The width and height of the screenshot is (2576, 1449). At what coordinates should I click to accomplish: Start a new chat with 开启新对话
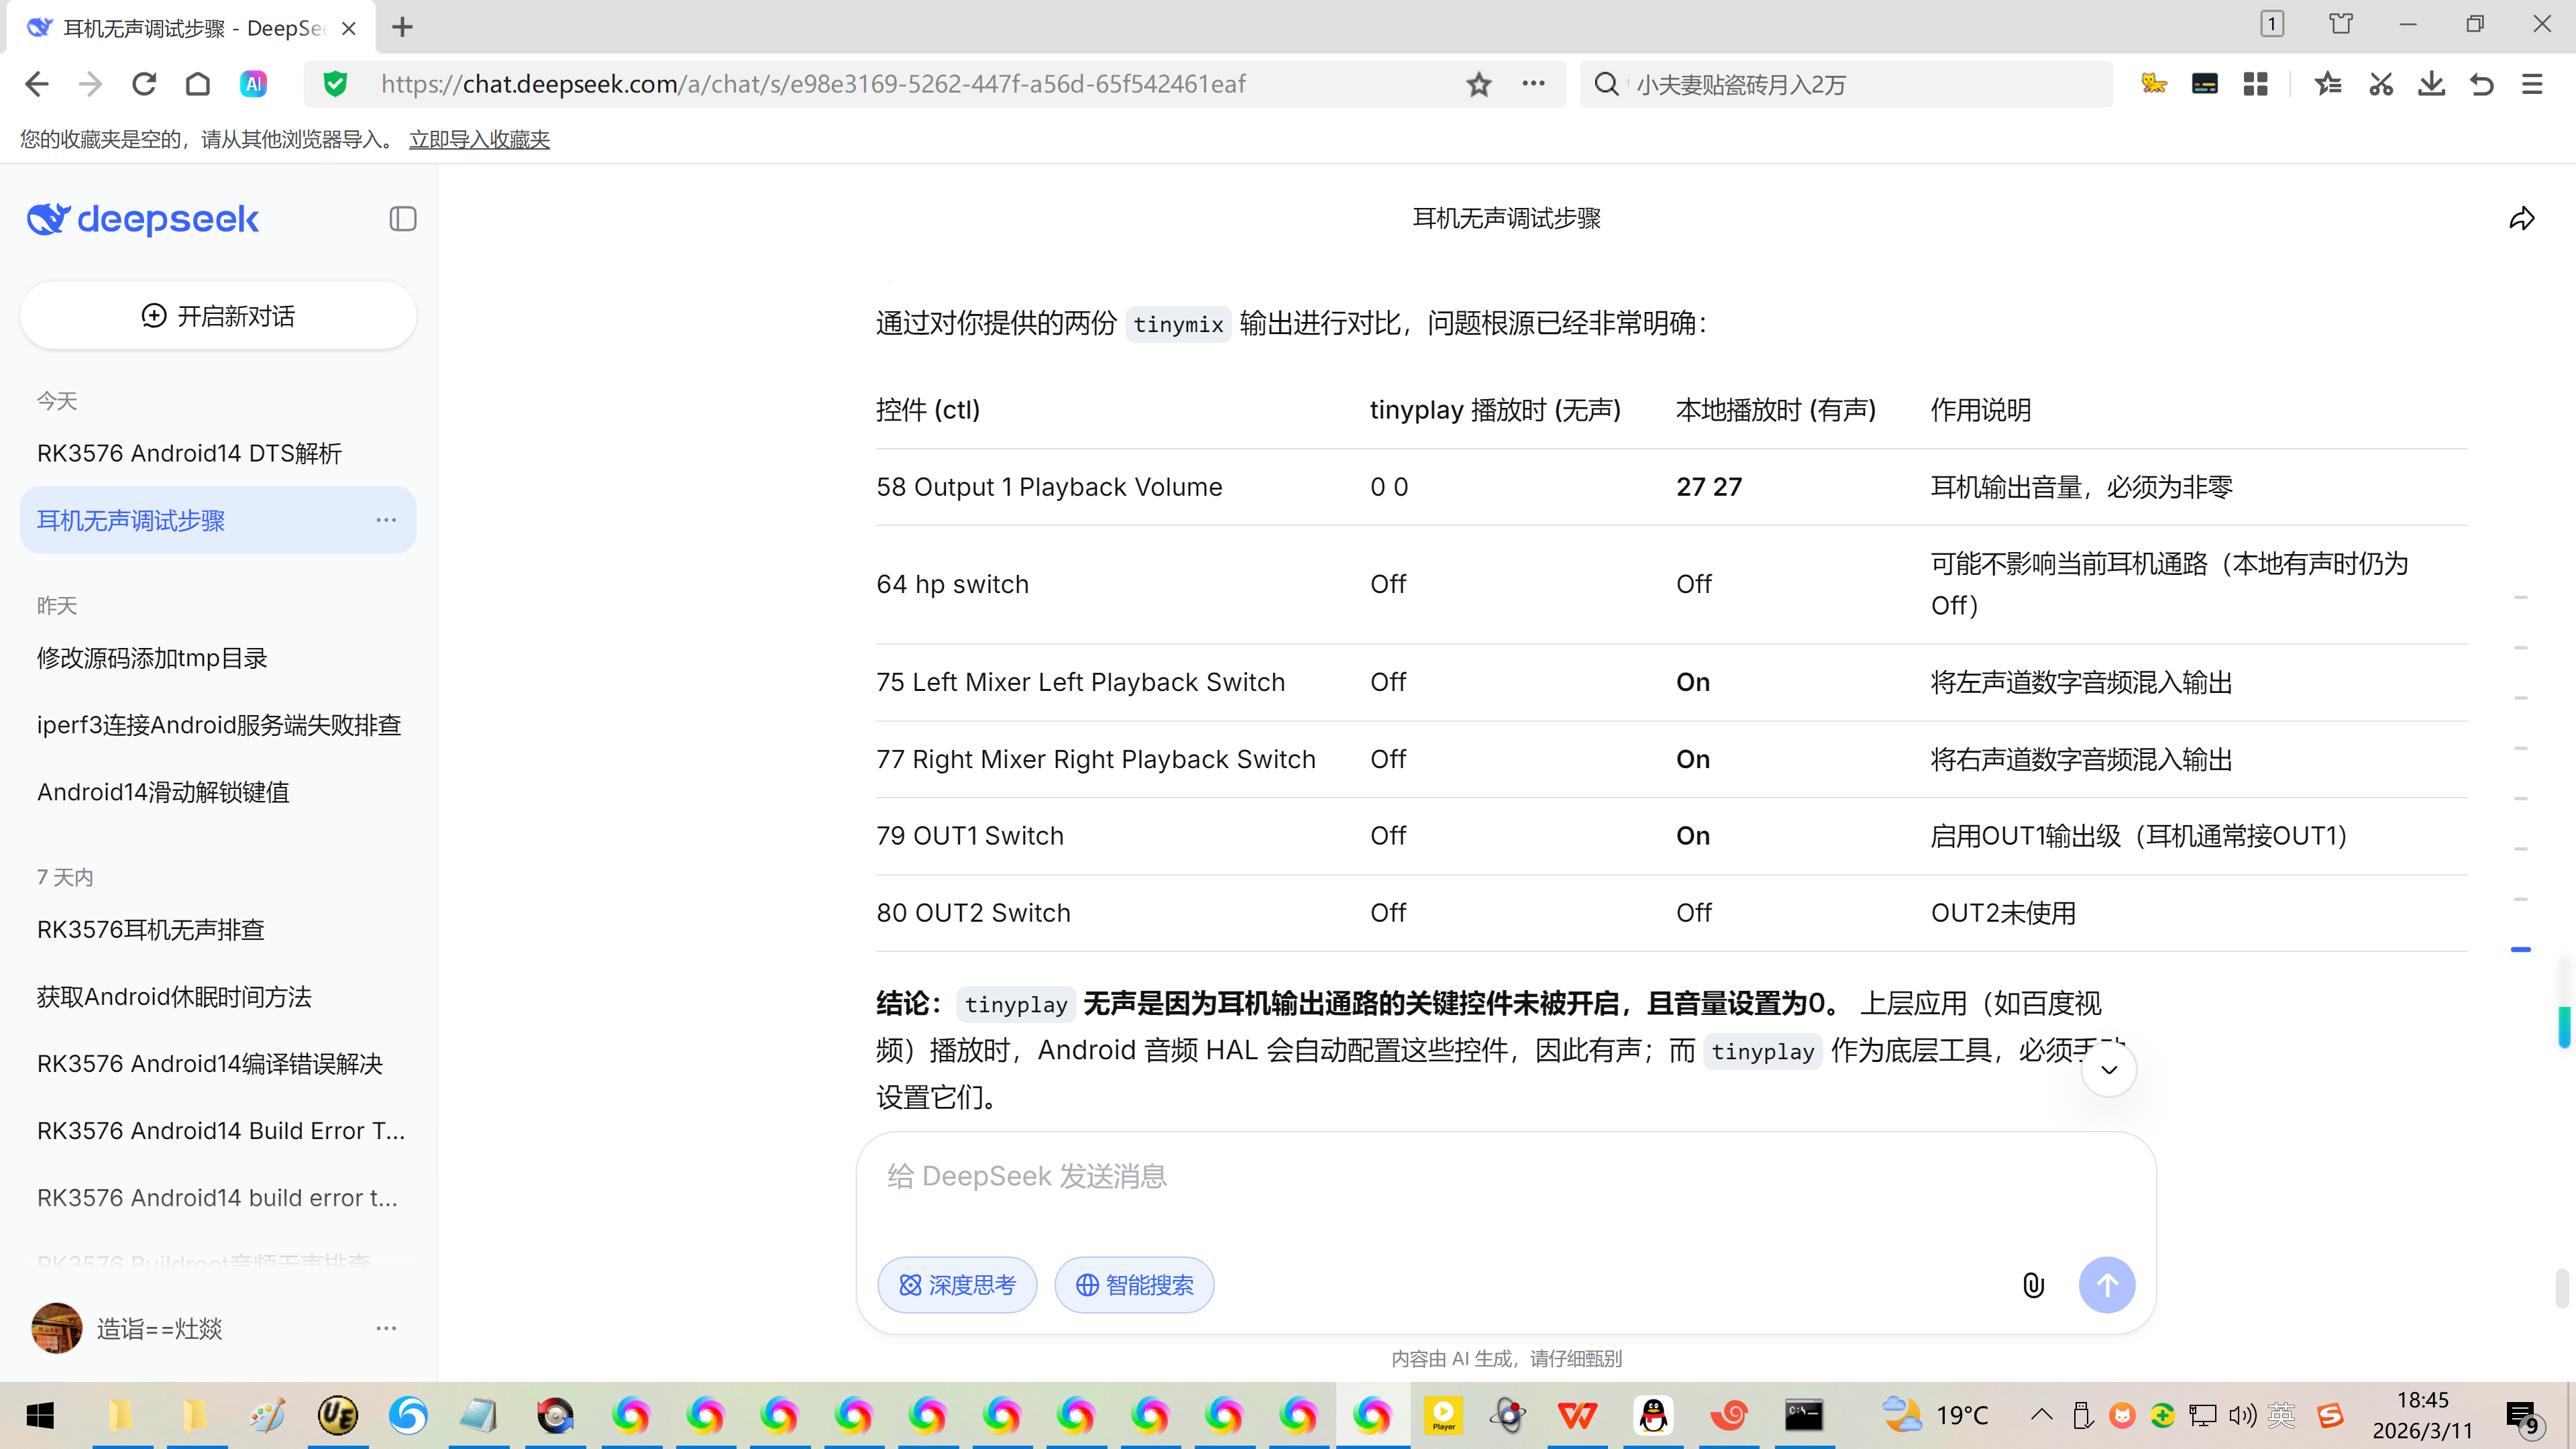[218, 316]
